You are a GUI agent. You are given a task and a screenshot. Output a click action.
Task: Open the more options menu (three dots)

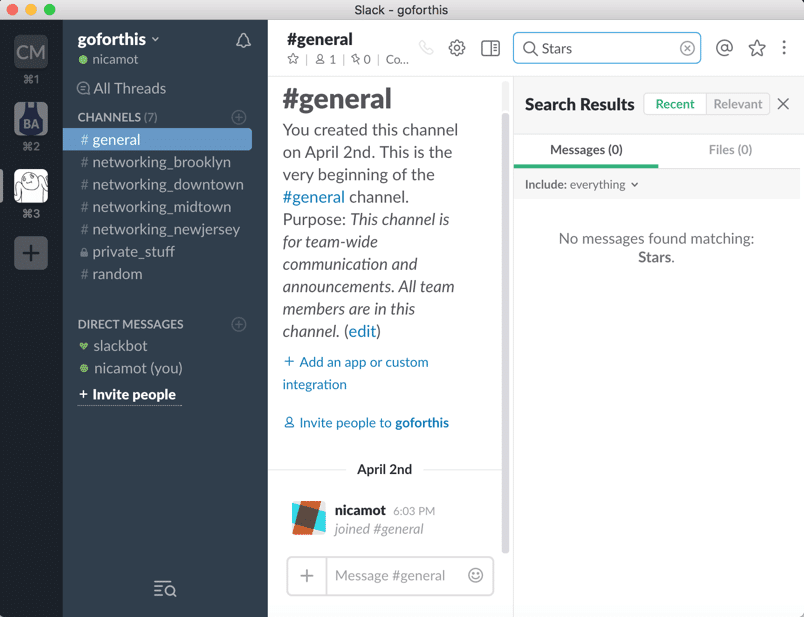coord(784,48)
